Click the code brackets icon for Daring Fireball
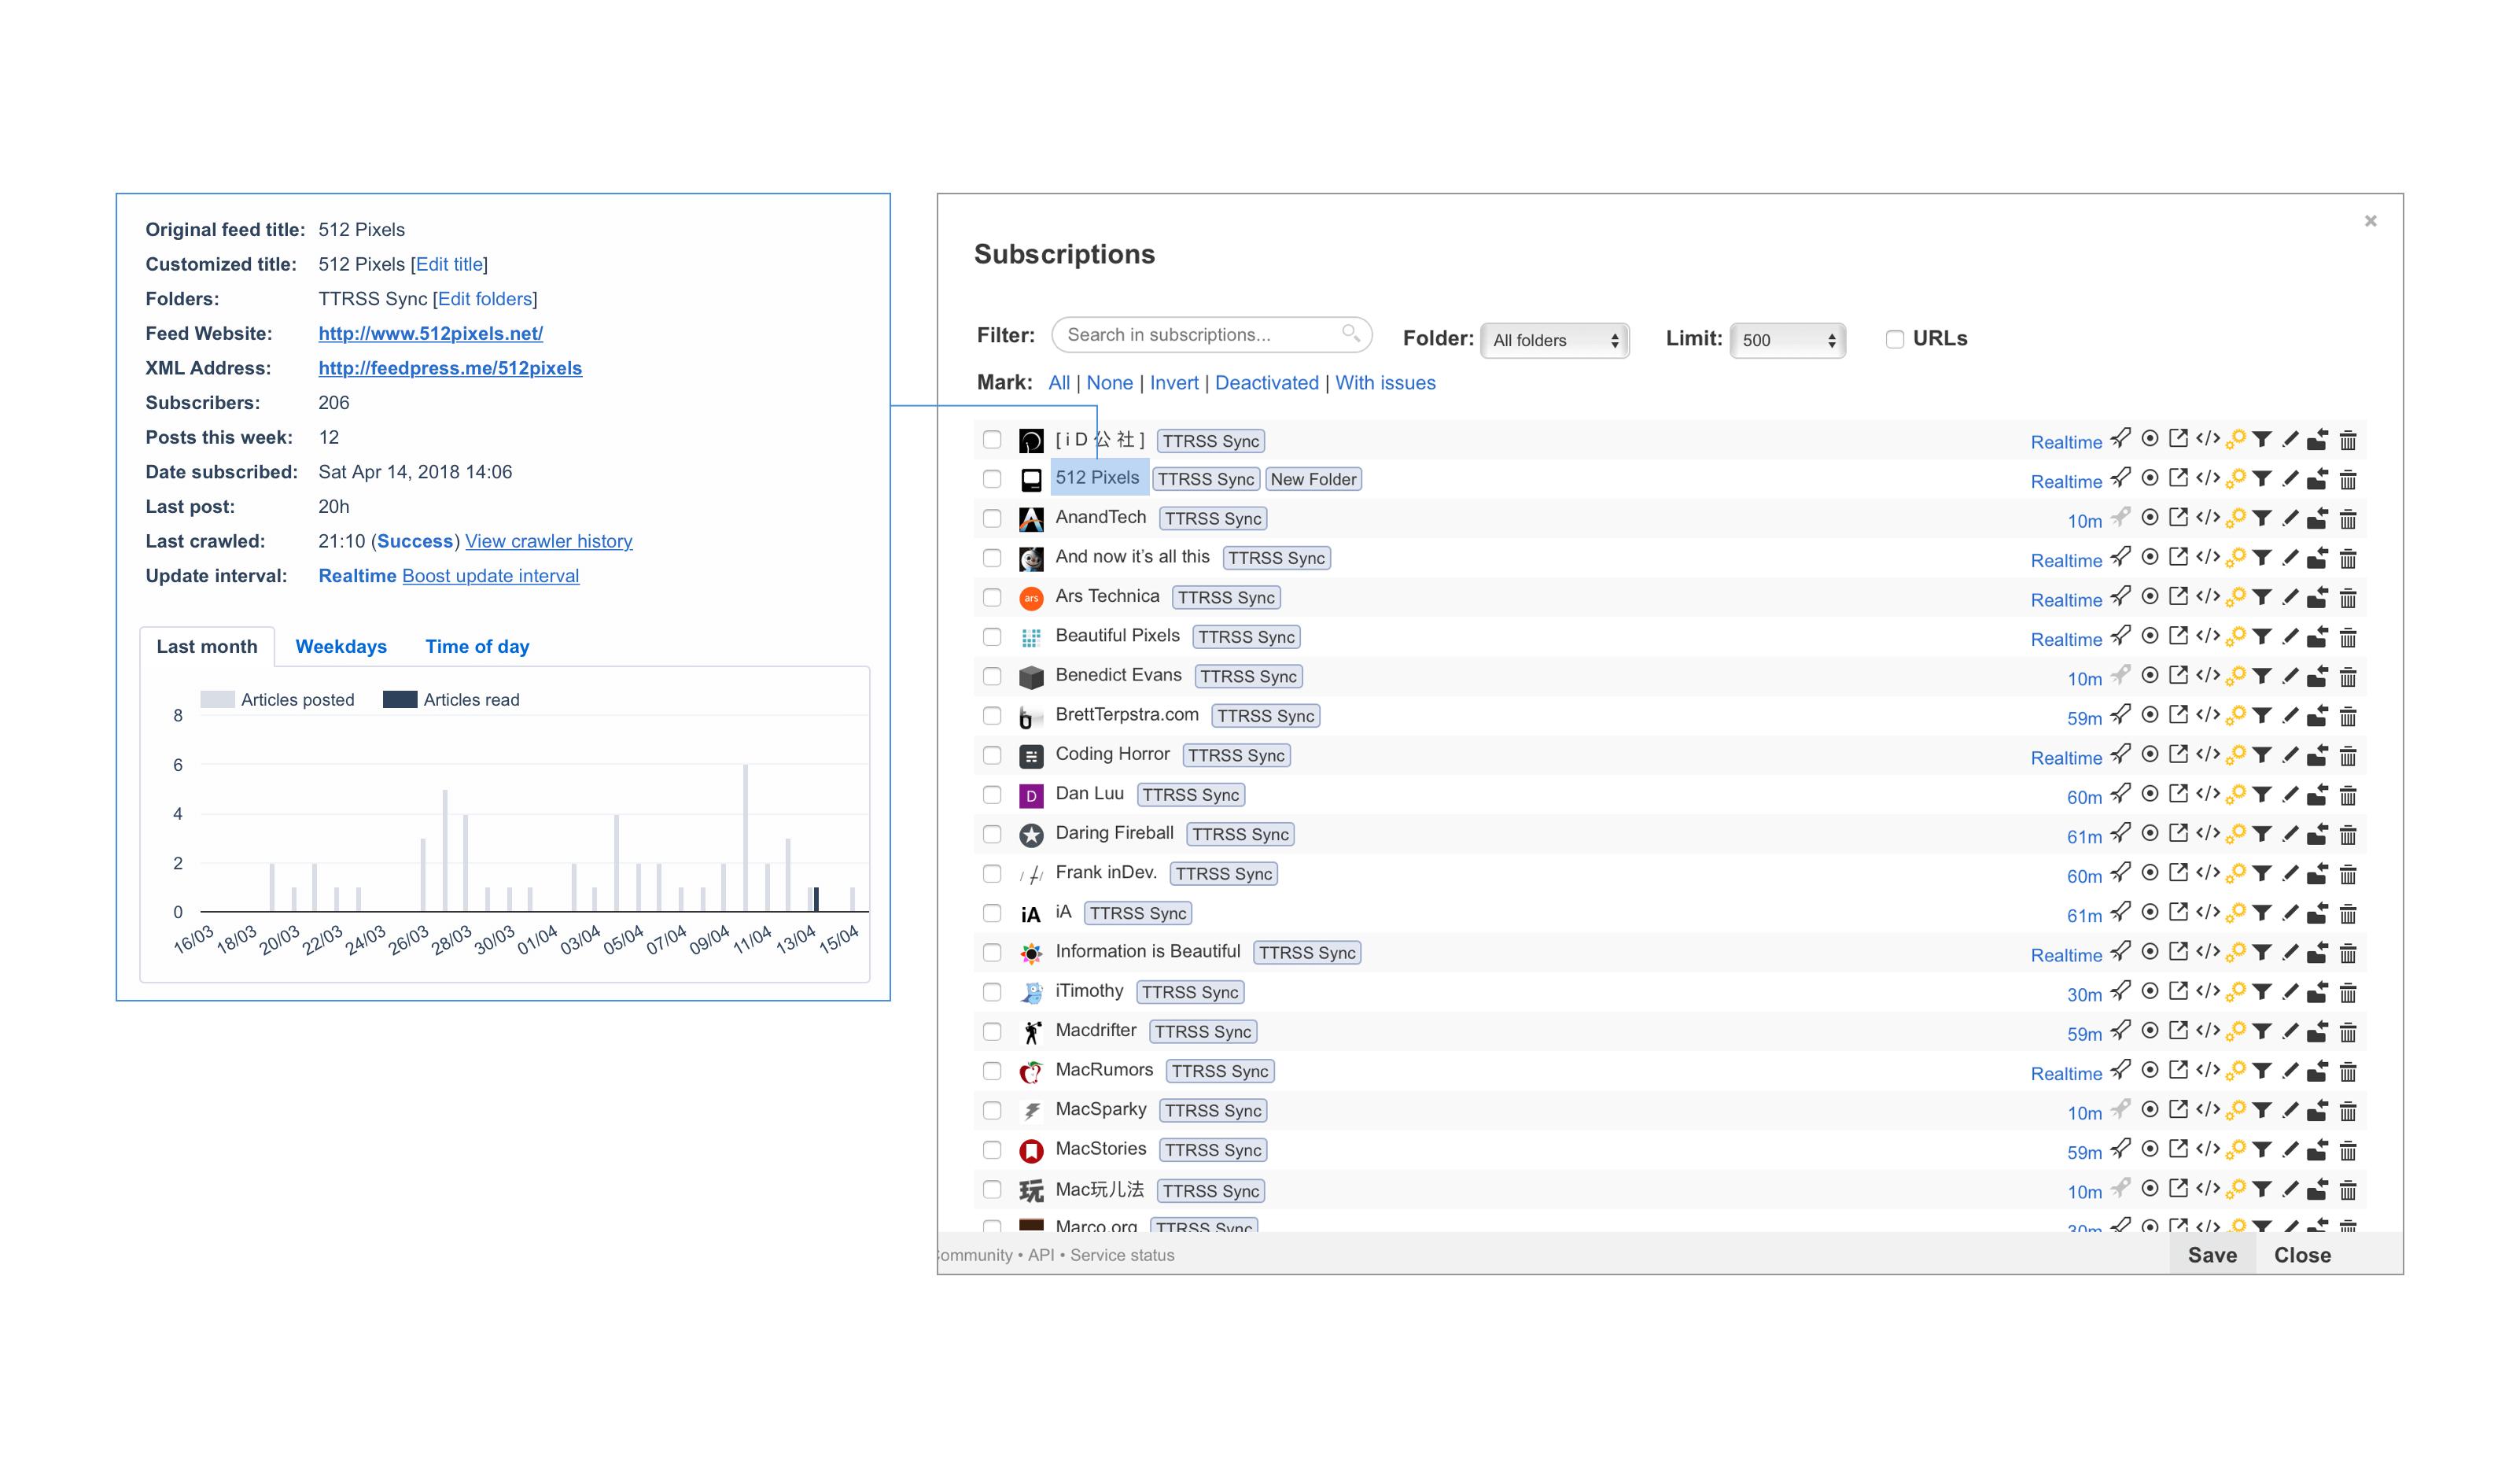2520x1468 pixels. tap(2207, 833)
